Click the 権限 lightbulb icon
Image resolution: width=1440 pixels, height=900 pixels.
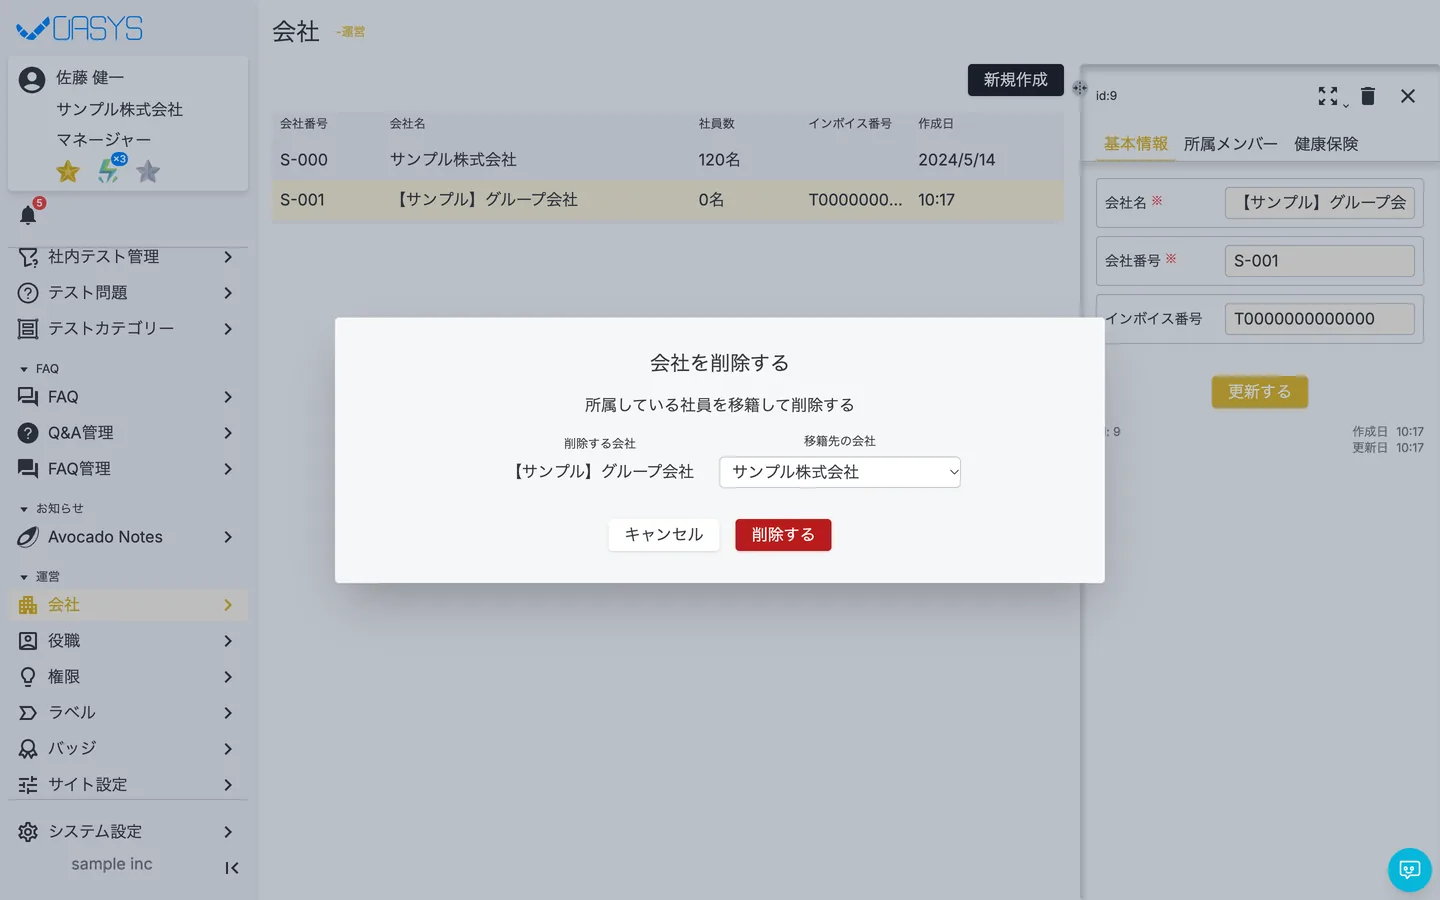click(28, 677)
